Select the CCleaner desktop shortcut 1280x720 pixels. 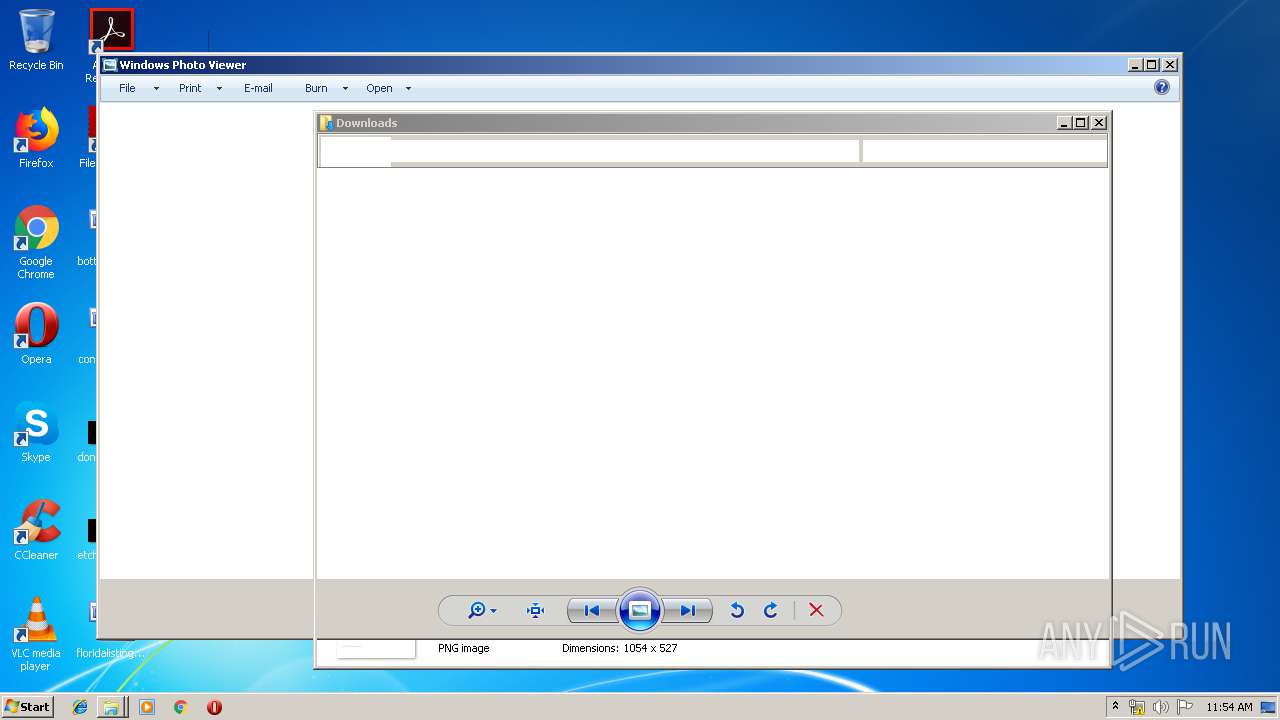[x=36, y=530]
